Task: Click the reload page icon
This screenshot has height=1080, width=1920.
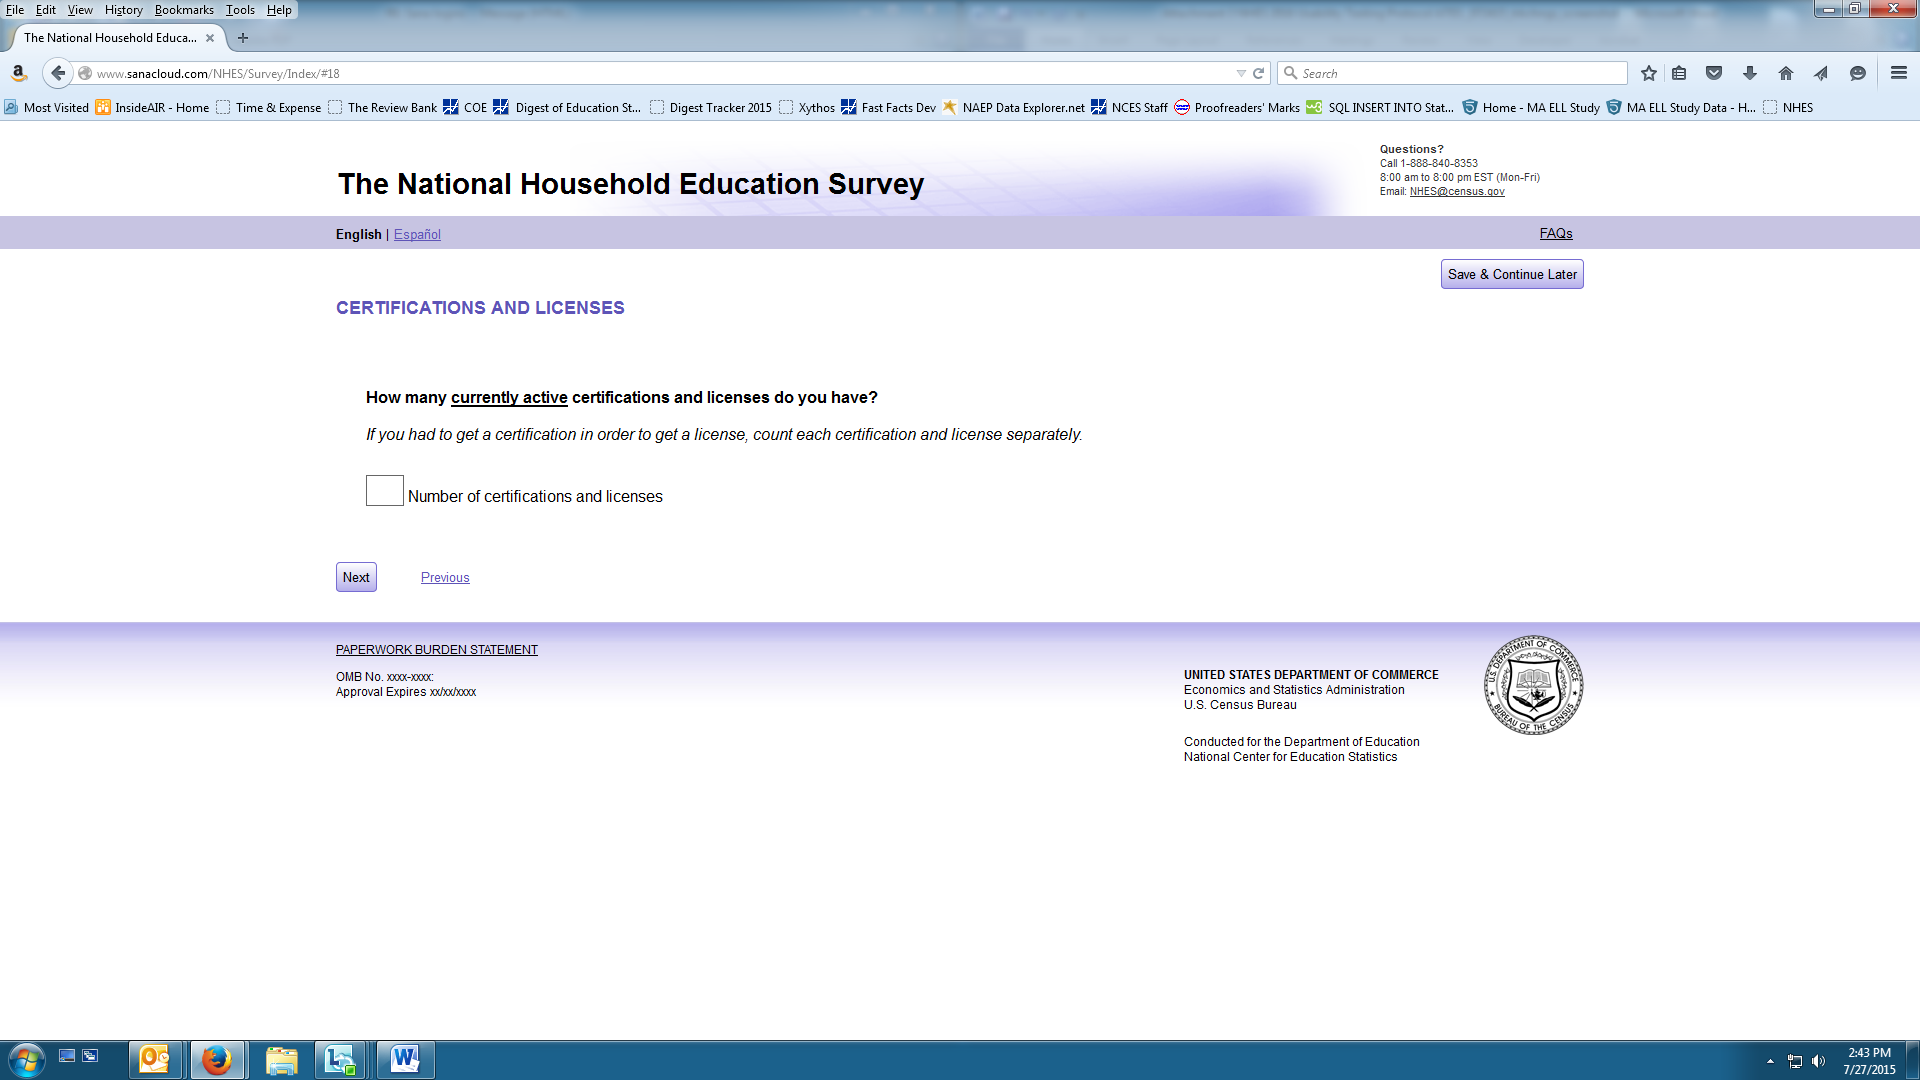Action: [x=1259, y=73]
